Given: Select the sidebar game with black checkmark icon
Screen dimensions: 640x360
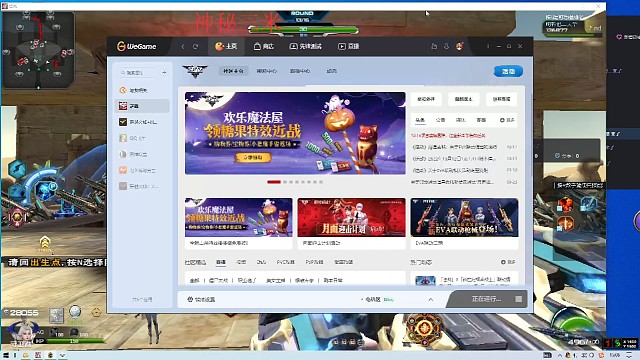Looking at the screenshot, I should pyautogui.click(x=142, y=122).
